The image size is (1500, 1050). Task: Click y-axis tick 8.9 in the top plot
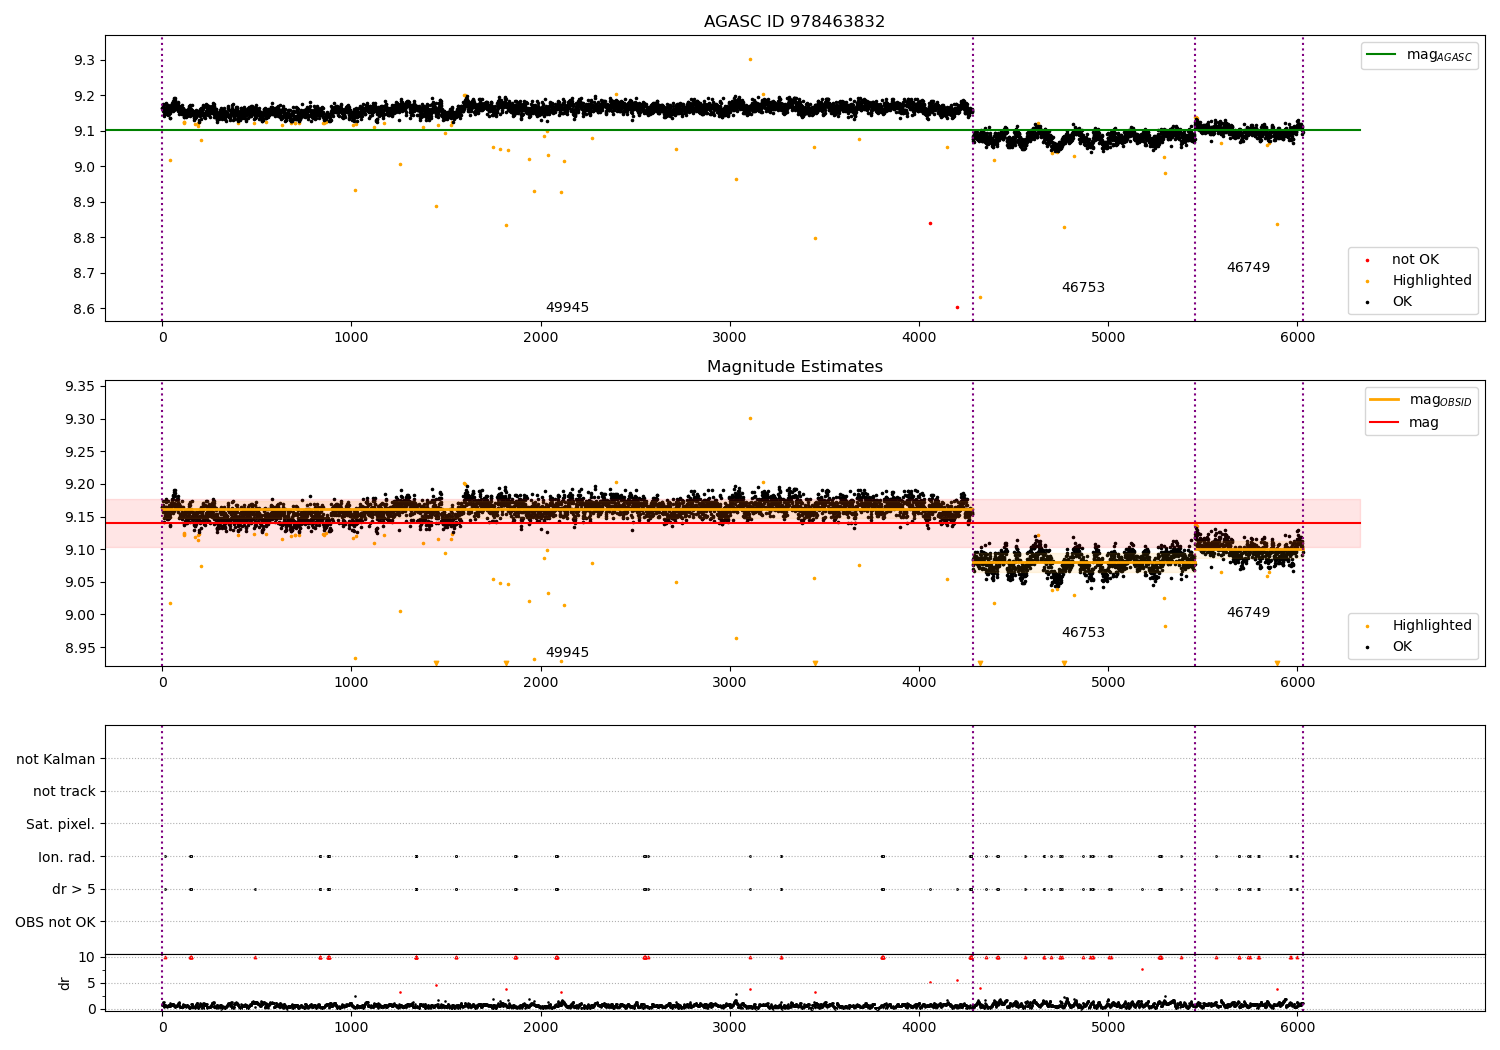tap(84, 203)
